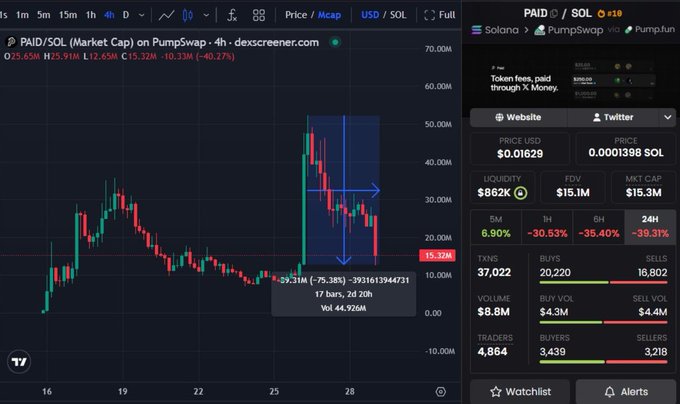Select the 6H stats tab
680x404 pixels.
click(598, 228)
